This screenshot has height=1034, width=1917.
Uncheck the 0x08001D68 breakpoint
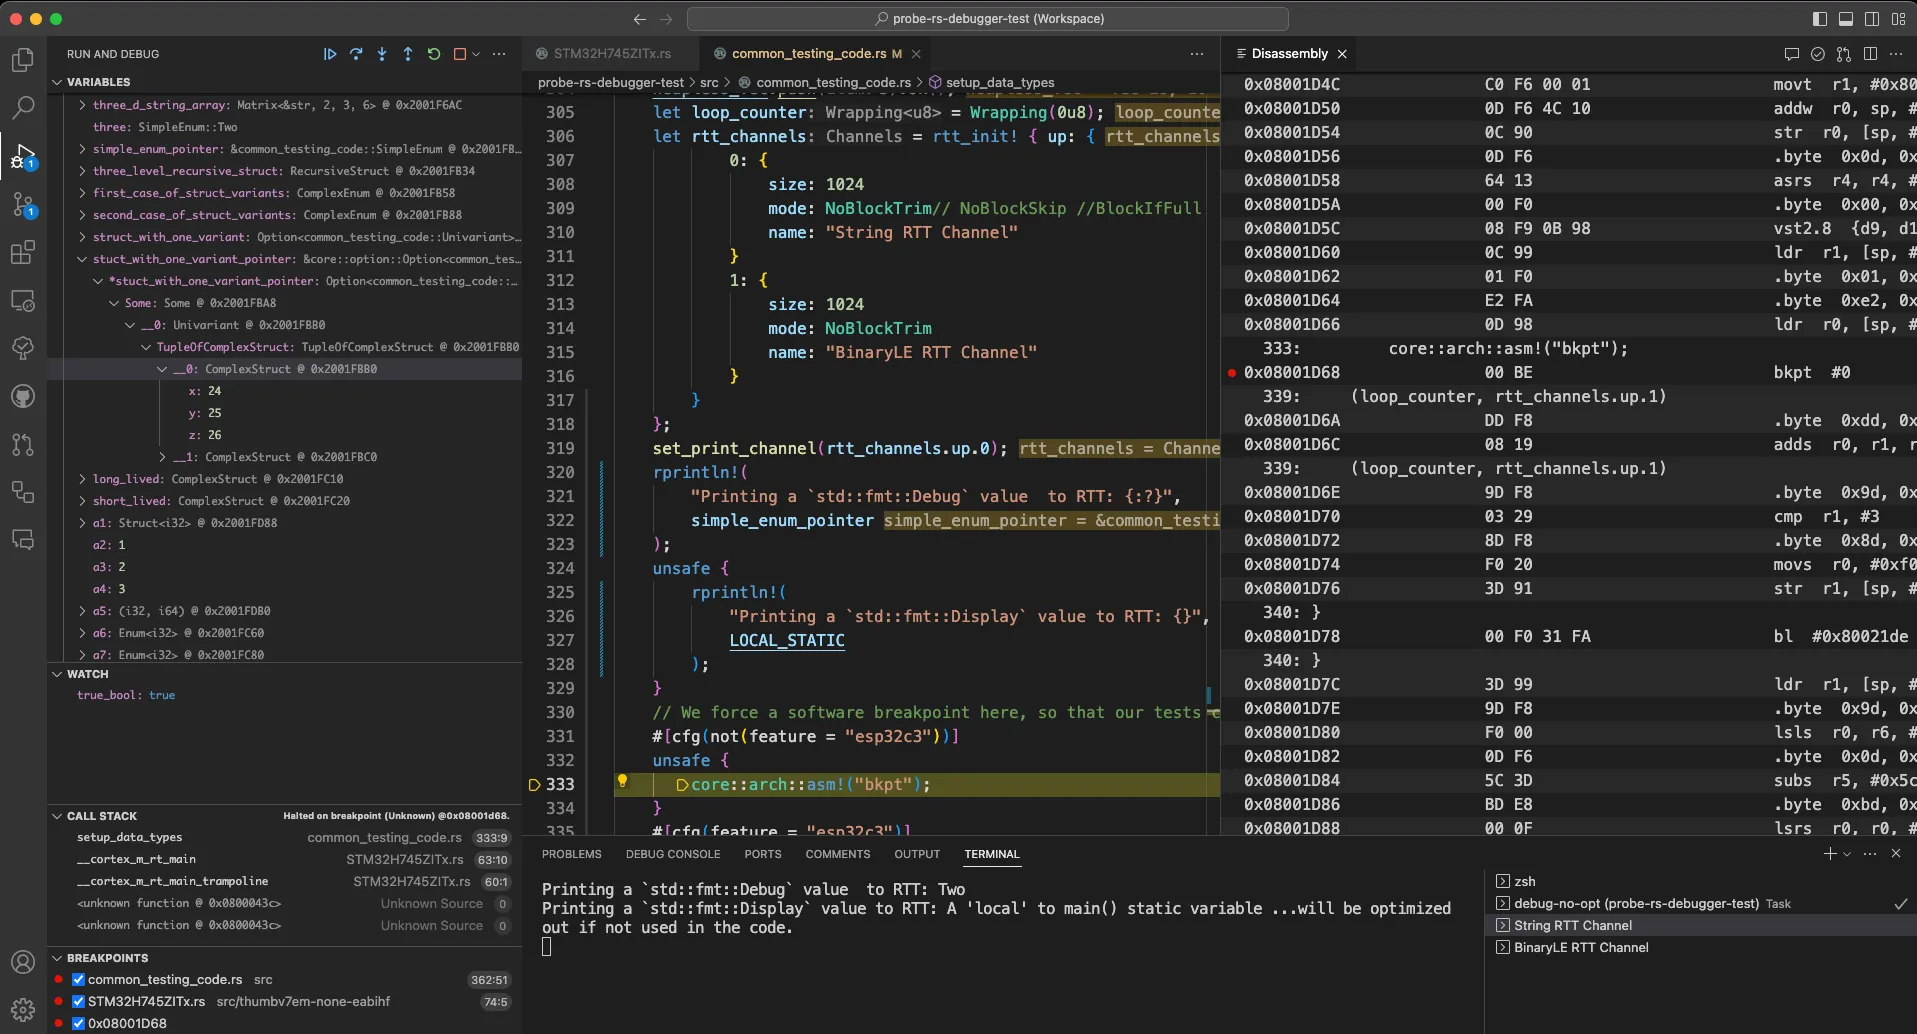pos(78,1022)
